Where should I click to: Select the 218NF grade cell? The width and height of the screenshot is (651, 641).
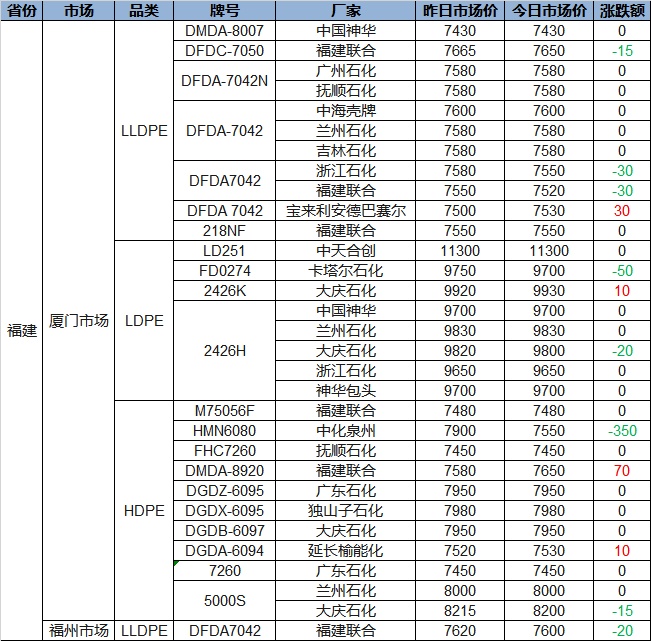pyautogui.click(x=225, y=230)
